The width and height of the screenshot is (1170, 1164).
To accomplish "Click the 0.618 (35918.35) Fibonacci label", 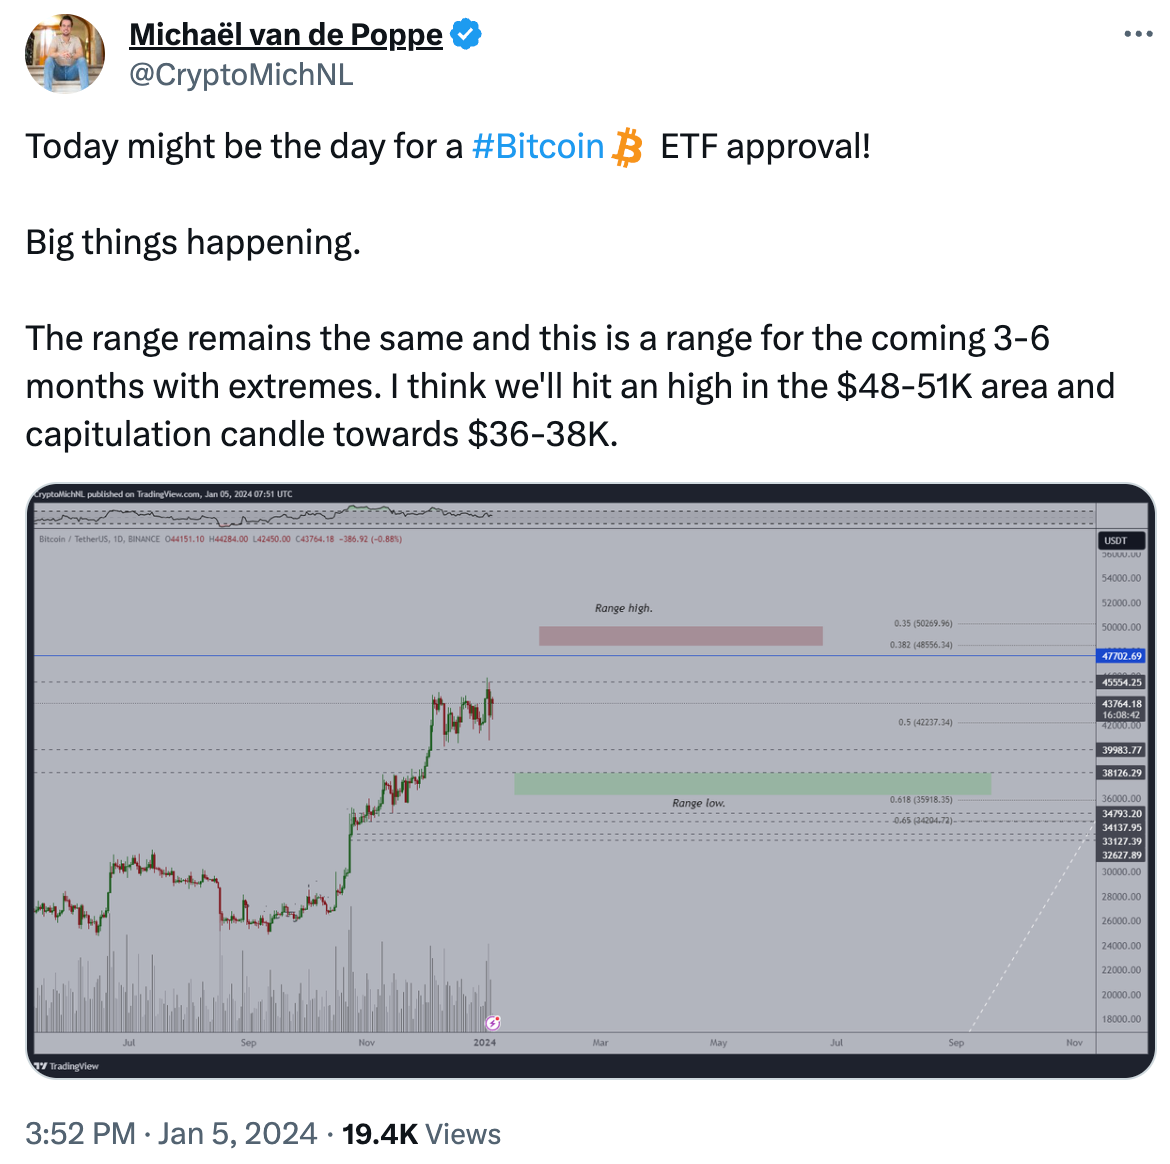I will (x=921, y=799).
